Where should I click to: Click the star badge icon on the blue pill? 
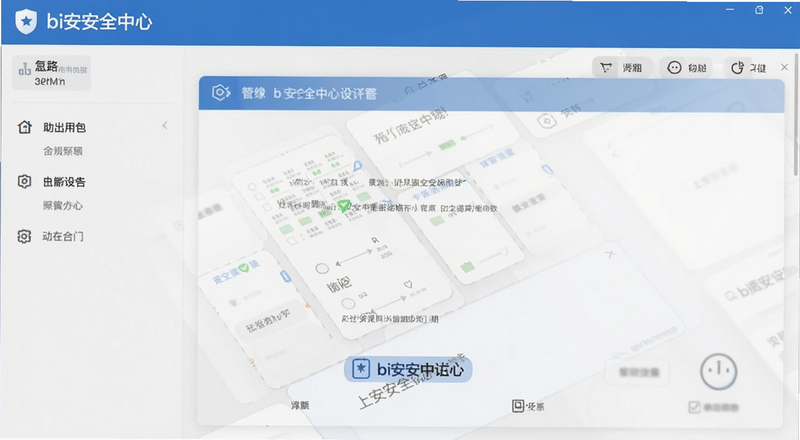pyautogui.click(x=361, y=369)
